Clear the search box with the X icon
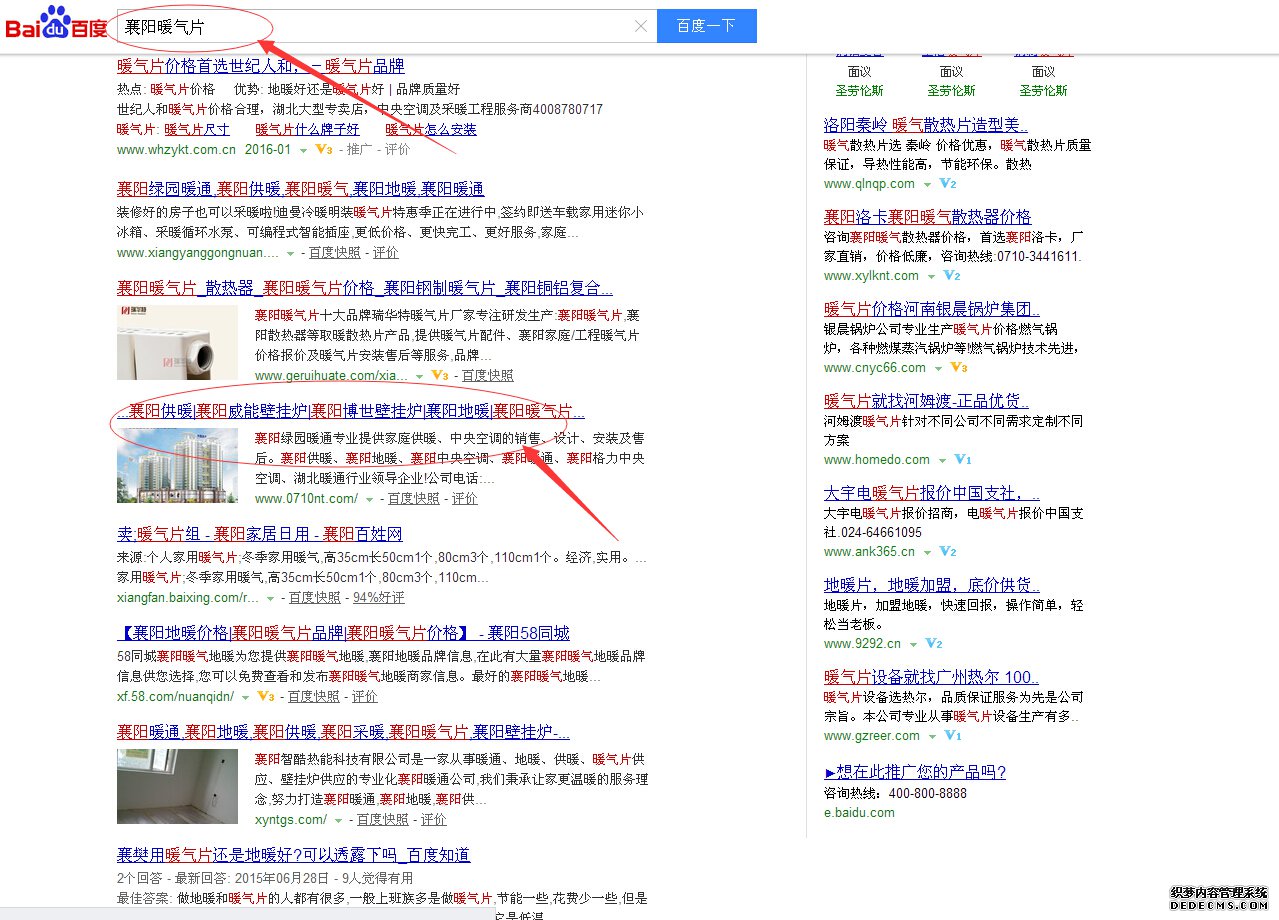Viewport: 1279px width, 920px height. pos(641,26)
